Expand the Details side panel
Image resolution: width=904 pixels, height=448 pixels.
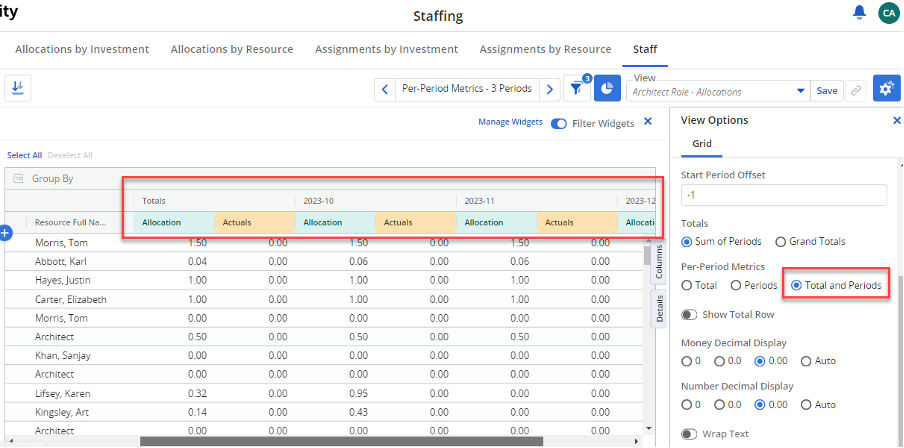coord(659,308)
